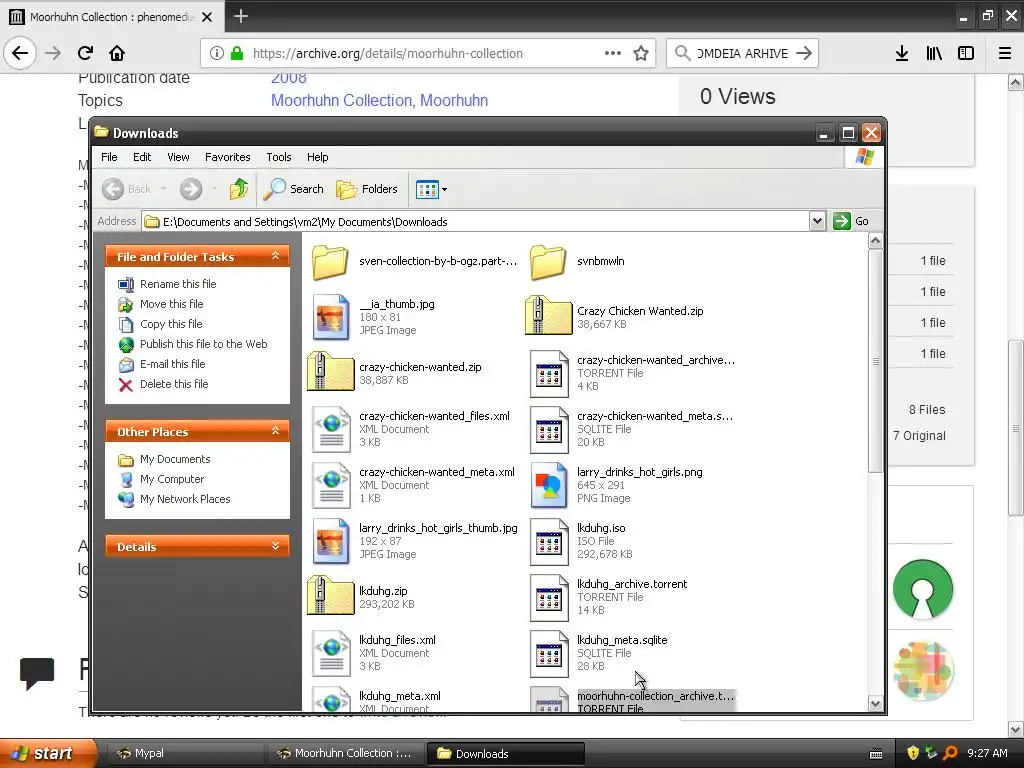This screenshot has width=1024, height=768.
Task: Select crazy-chicken-wanted_meta.xml icon
Action: [330, 485]
